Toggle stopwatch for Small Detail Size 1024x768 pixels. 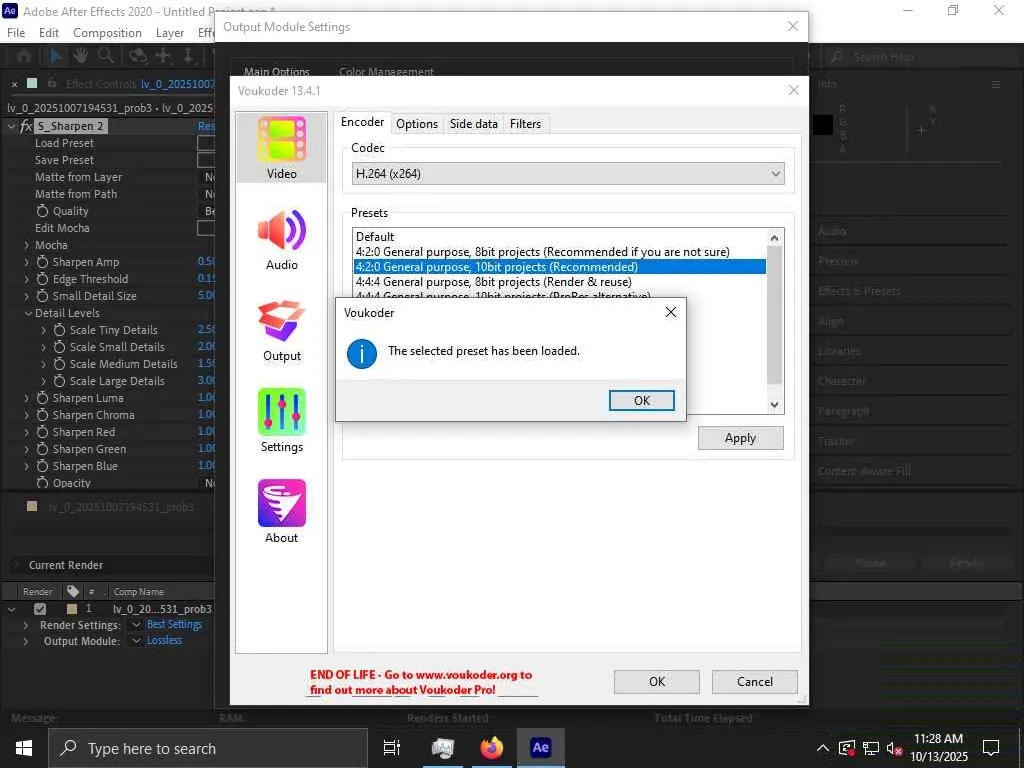42,296
